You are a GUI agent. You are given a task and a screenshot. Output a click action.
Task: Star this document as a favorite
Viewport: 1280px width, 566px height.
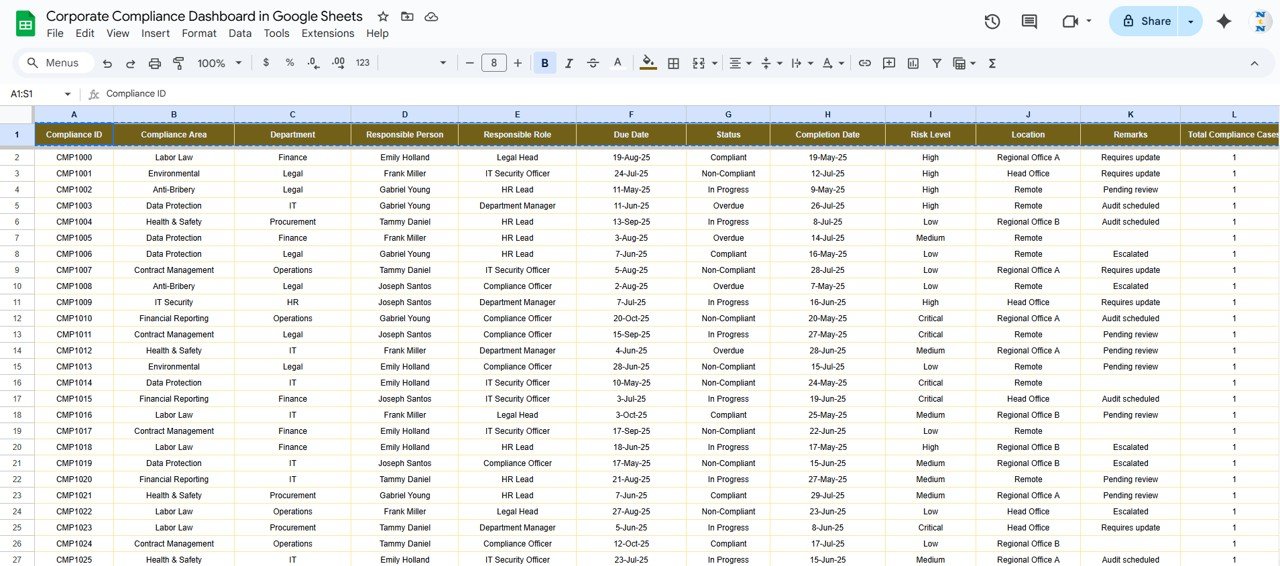383,17
